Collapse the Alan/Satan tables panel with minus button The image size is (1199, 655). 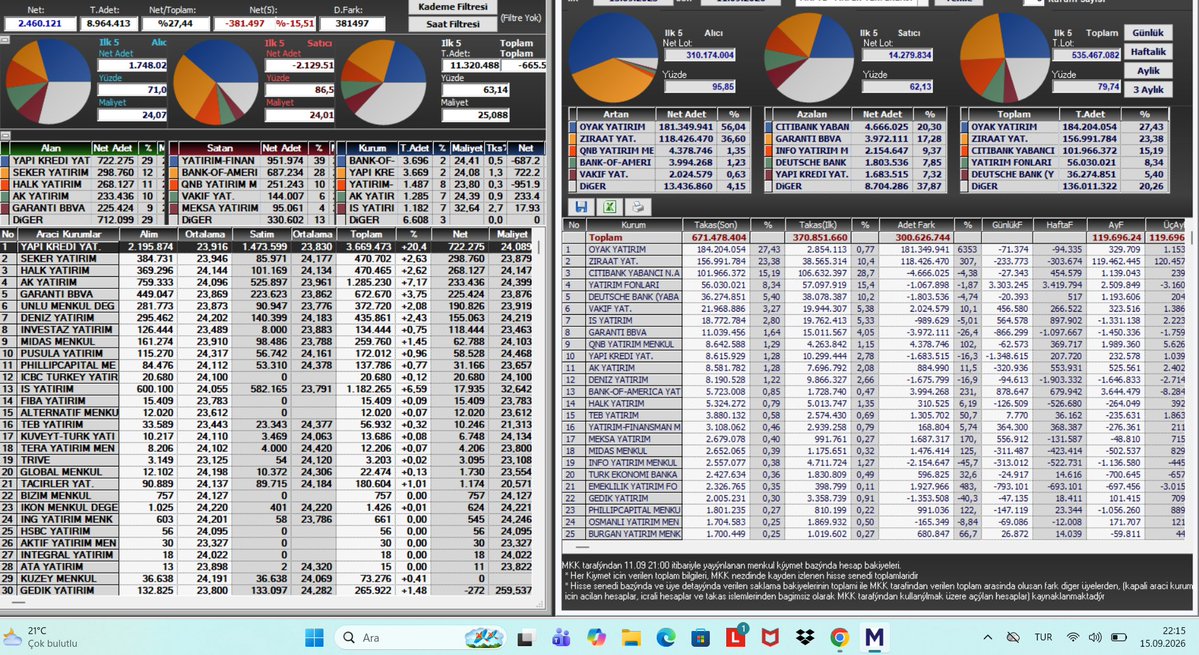tap(5, 135)
